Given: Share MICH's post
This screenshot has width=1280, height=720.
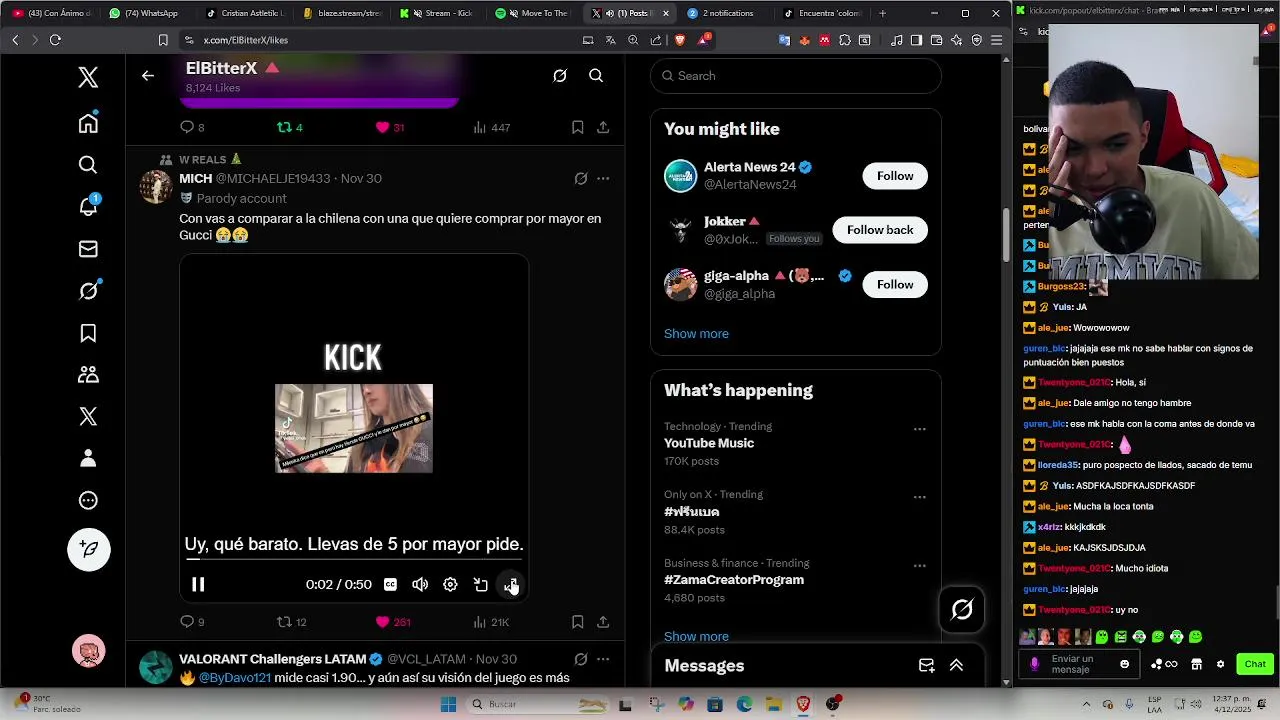Looking at the screenshot, I should [x=603, y=622].
